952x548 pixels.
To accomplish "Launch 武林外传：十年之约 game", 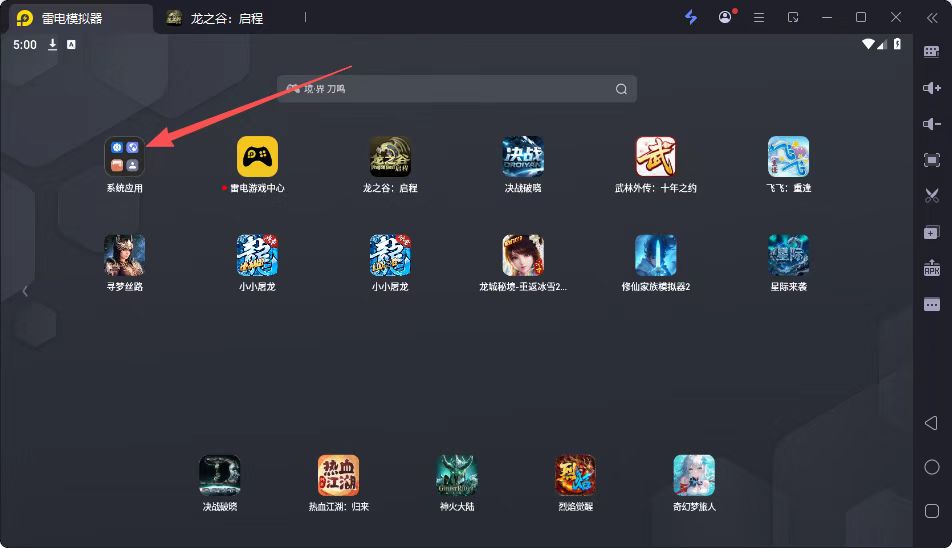I will [x=656, y=157].
